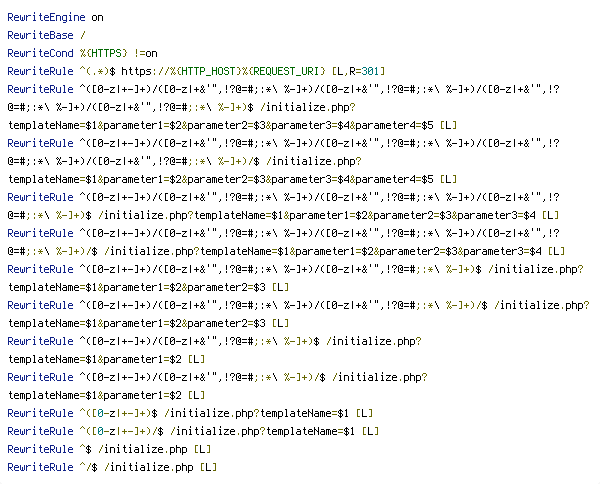Click the %{HTTP_HOST} variable in redirect rule
Viewport: 600px width, 484px height.
pyautogui.click(x=205, y=72)
